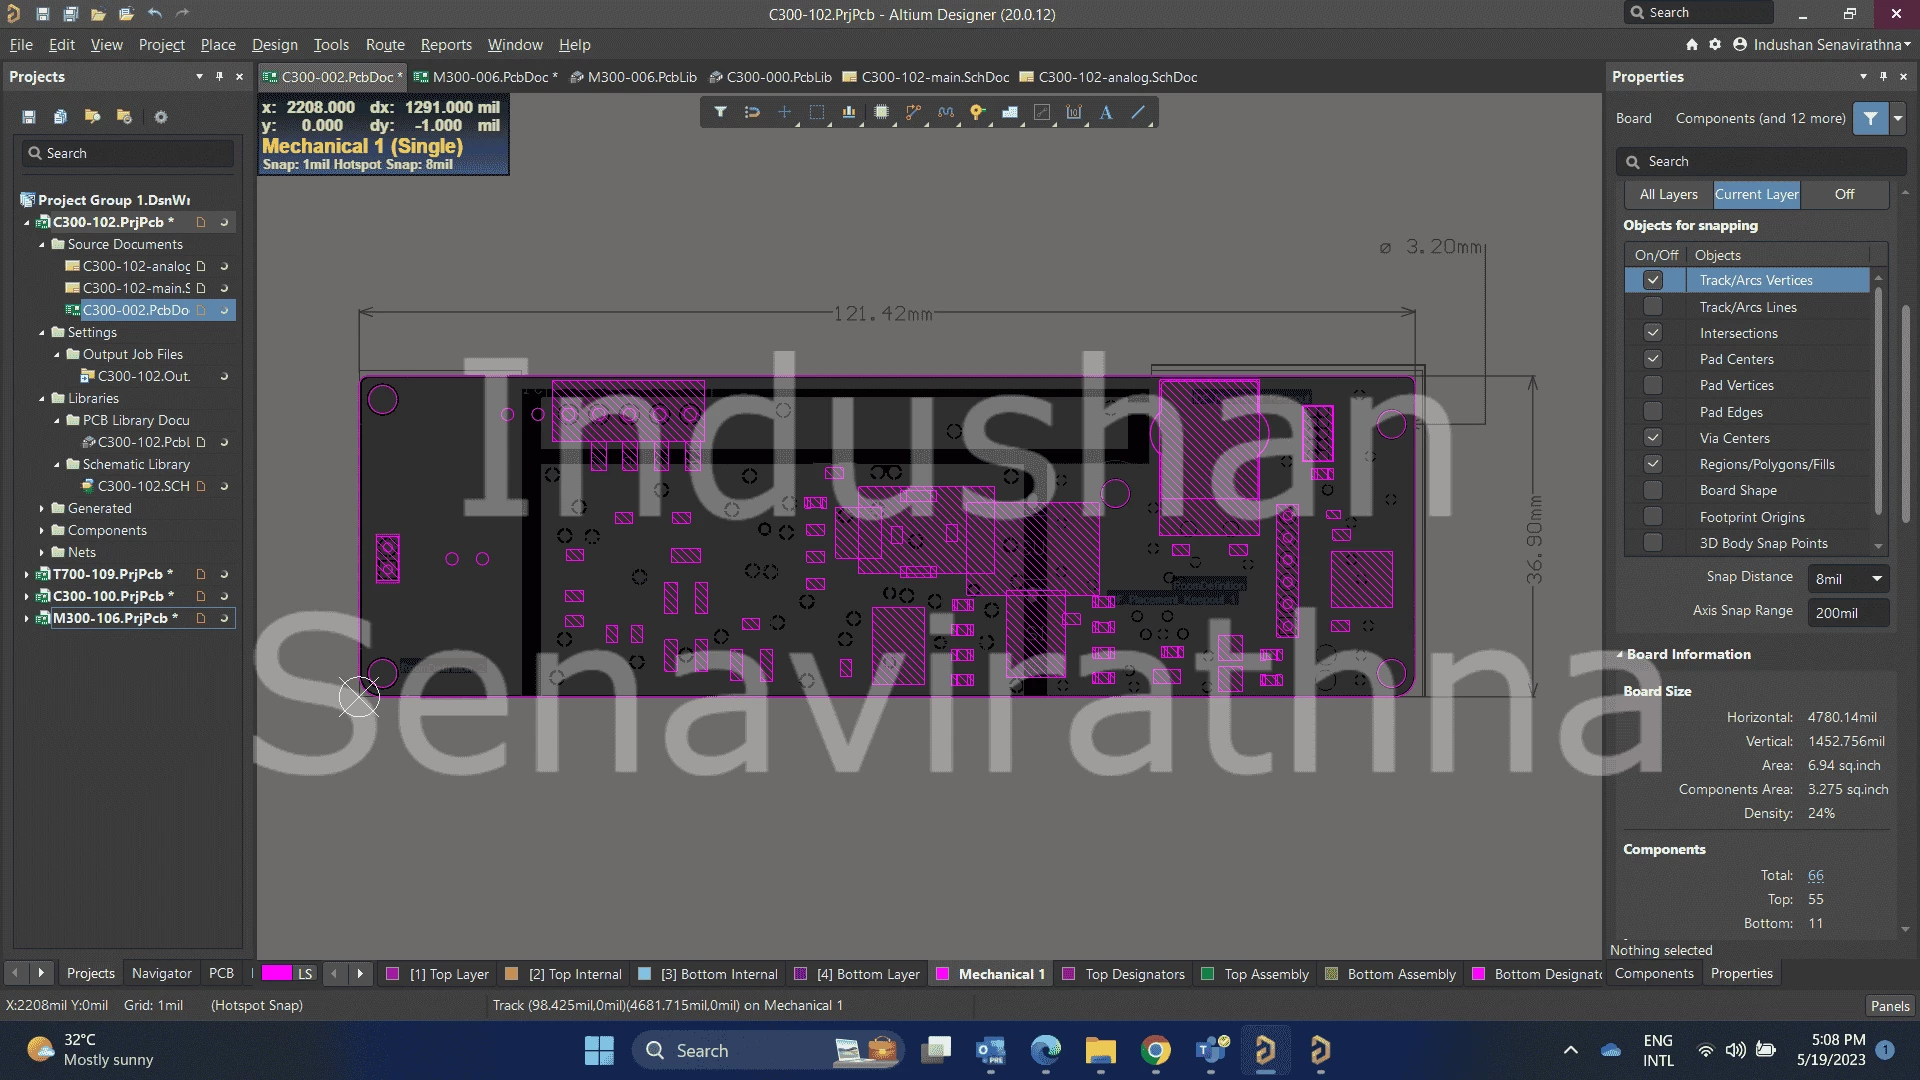Choose the Place Via tool
The width and height of the screenshot is (1920, 1080).
pyautogui.click(x=978, y=113)
